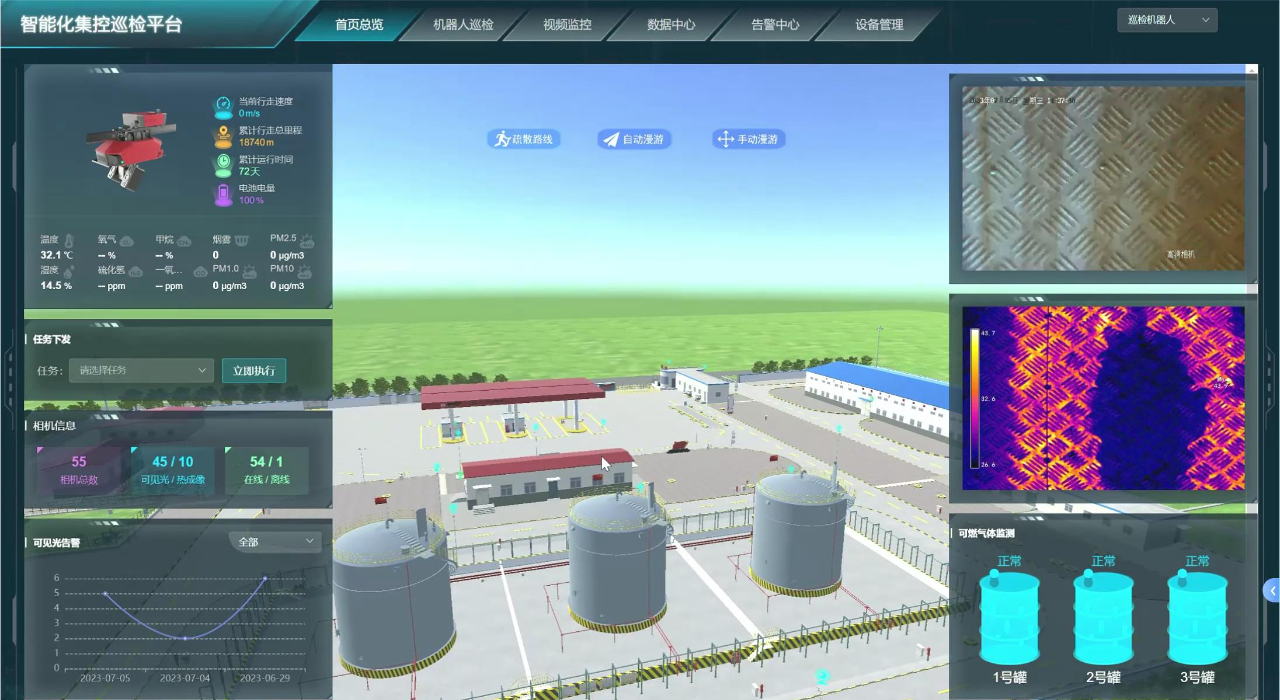
Task: Open the 巡检机器人 selector dropdown
Action: click(x=1166, y=20)
